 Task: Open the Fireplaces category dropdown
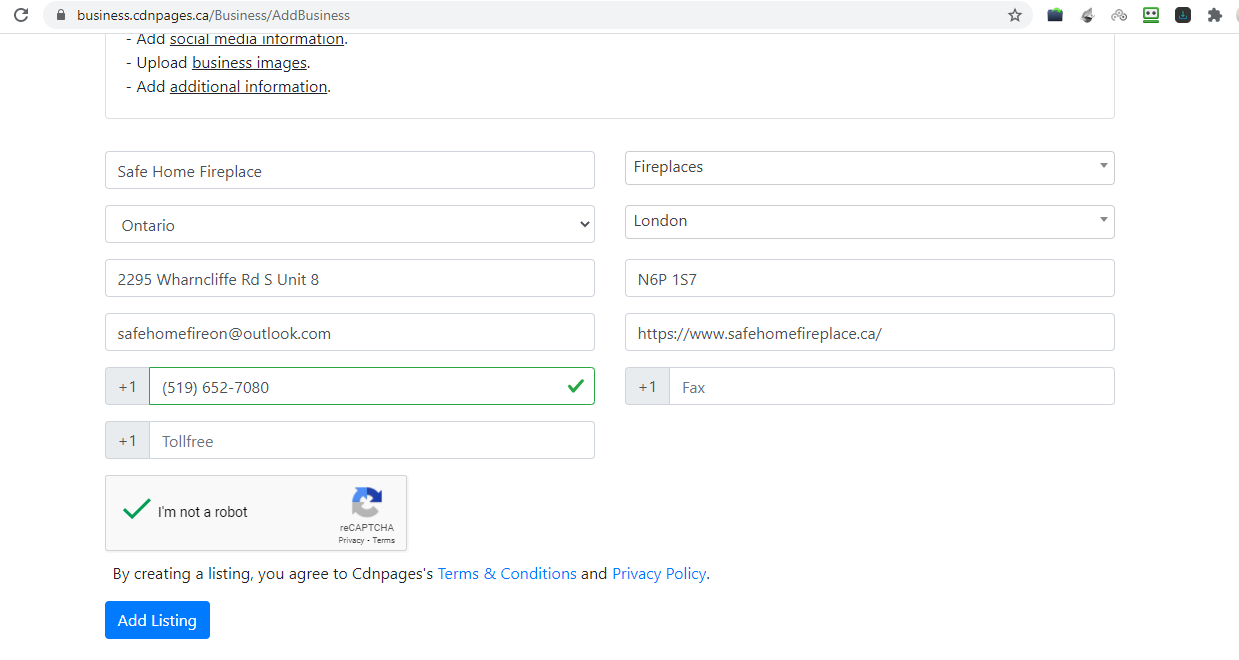869,168
